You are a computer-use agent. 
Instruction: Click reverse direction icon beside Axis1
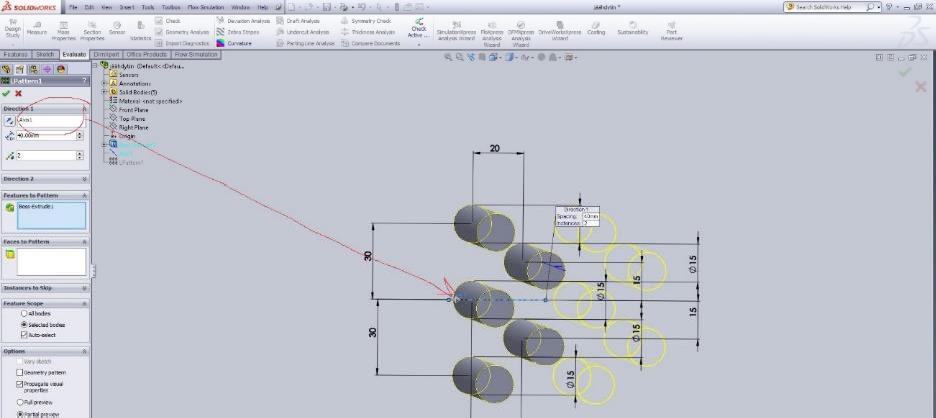click(x=9, y=121)
